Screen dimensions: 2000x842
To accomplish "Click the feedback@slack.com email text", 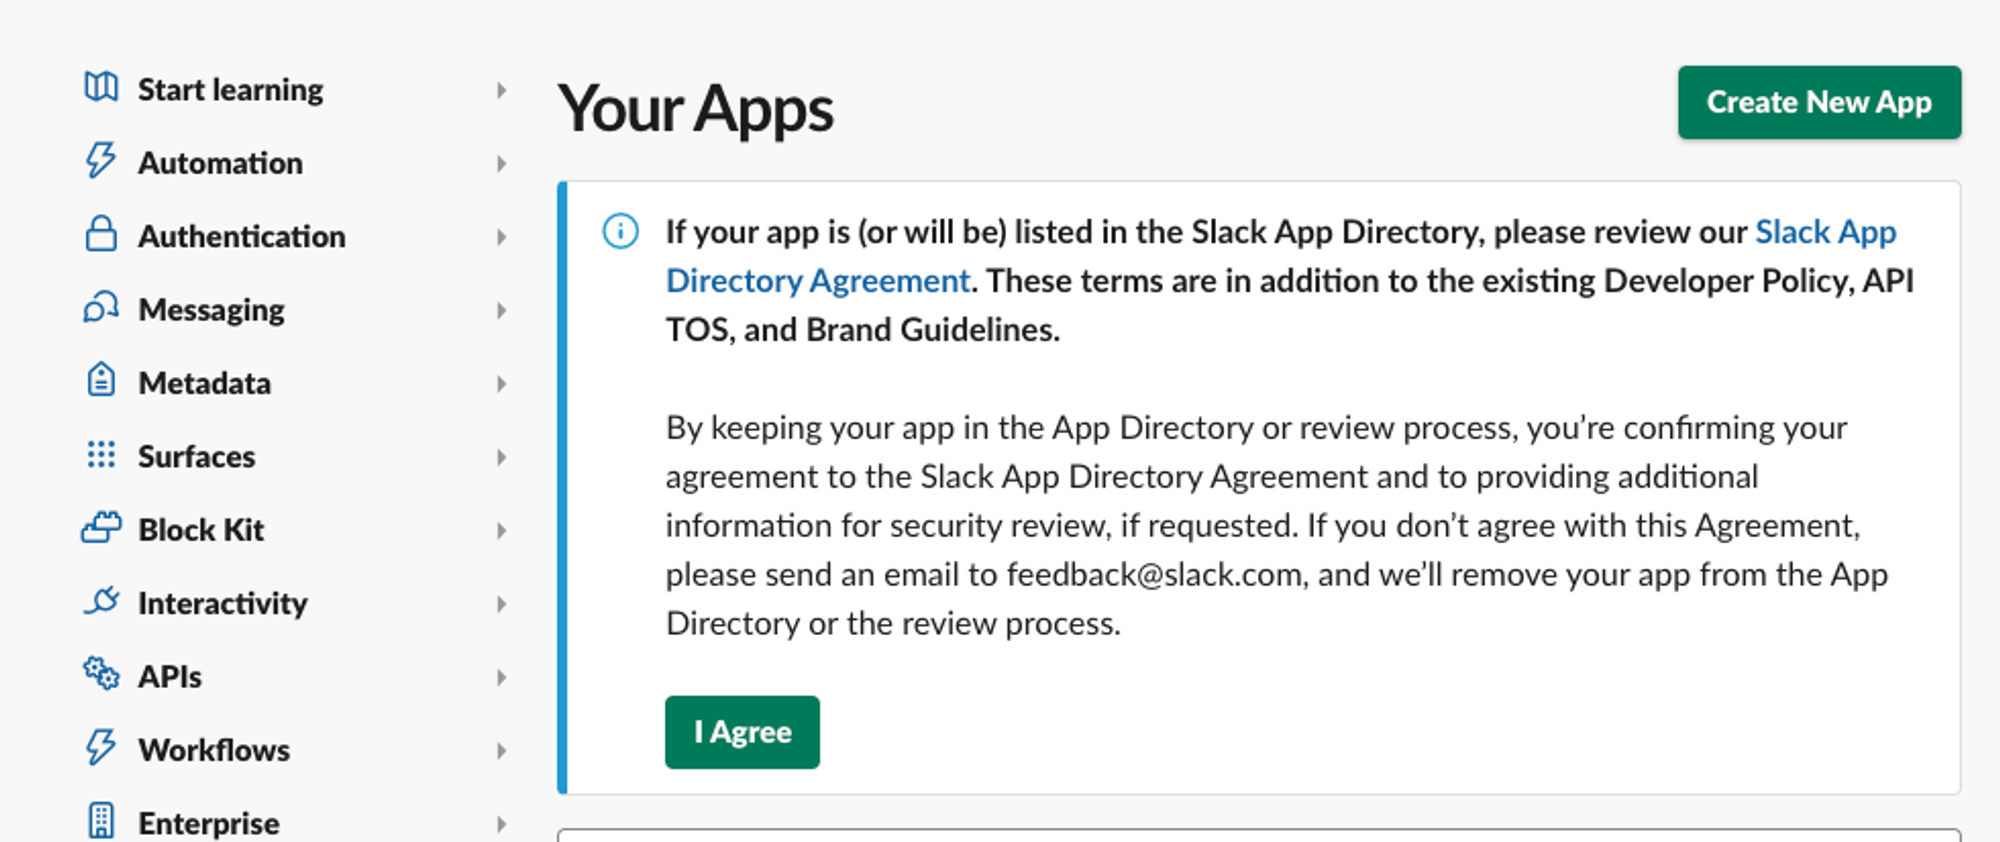I will pyautogui.click(x=1154, y=575).
